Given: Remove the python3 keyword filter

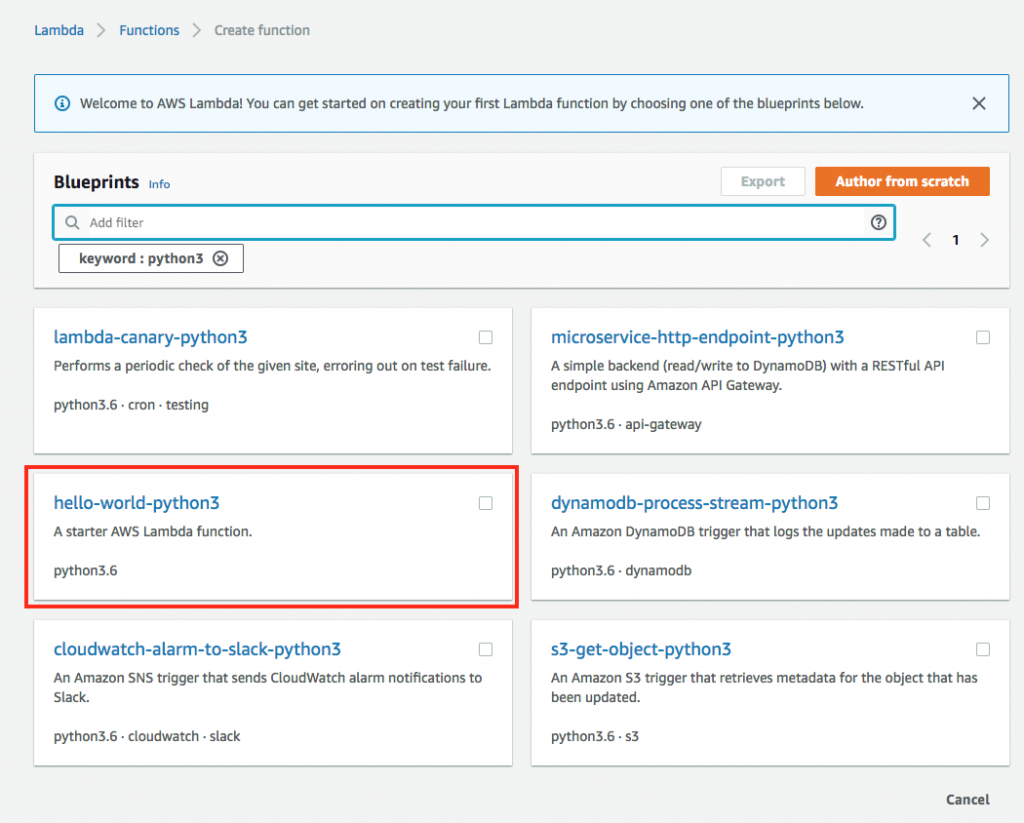Looking at the screenshot, I should pyautogui.click(x=221, y=258).
